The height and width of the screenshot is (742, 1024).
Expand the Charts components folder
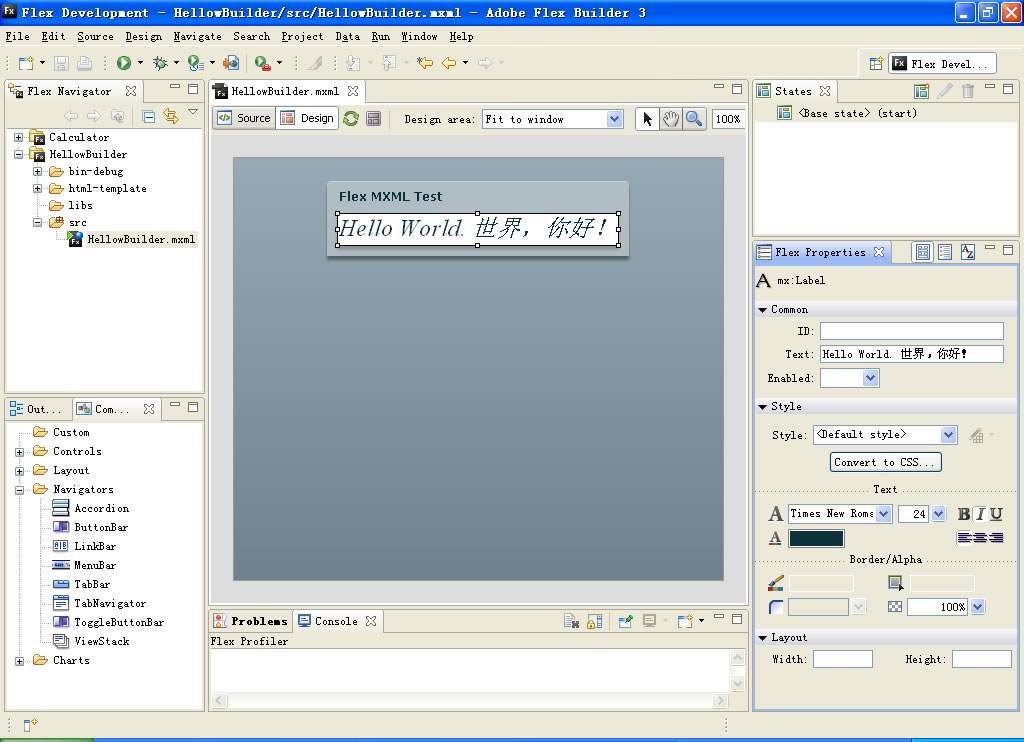(x=20, y=661)
